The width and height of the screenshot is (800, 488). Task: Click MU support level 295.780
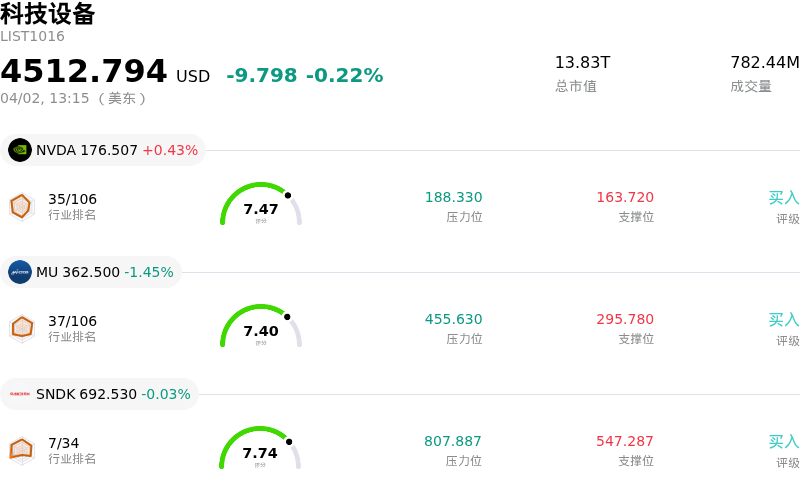coord(625,320)
